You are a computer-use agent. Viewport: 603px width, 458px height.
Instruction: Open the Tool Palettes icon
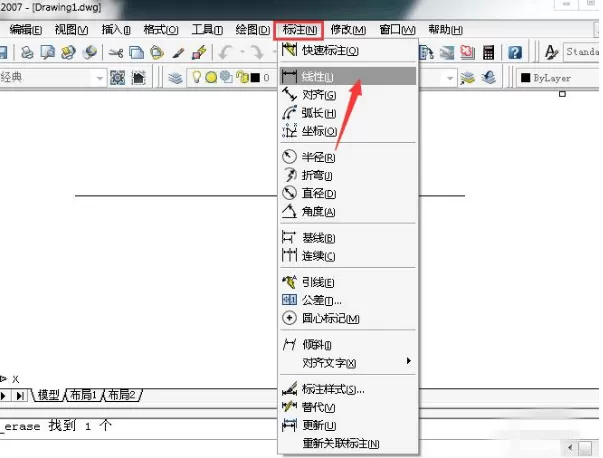pos(426,53)
